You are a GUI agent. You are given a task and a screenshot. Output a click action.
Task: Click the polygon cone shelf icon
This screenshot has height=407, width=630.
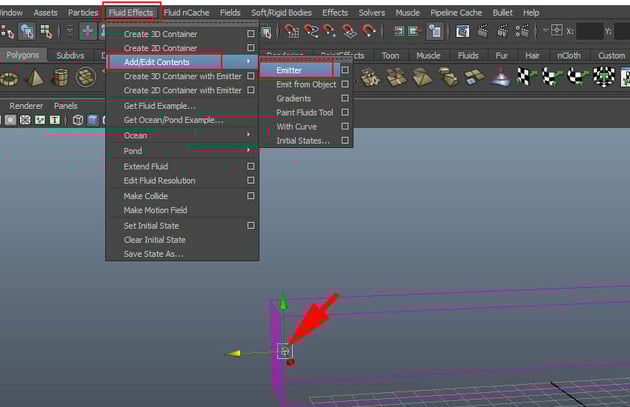[35, 77]
